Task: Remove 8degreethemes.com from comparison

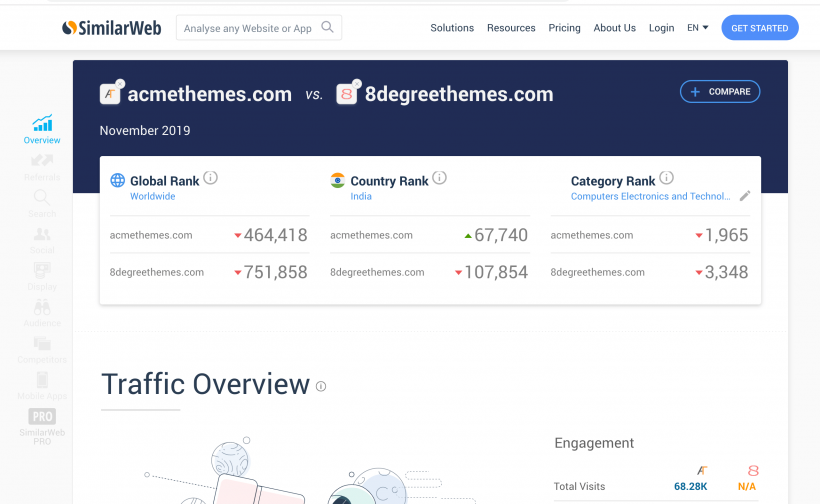Action: [357, 83]
